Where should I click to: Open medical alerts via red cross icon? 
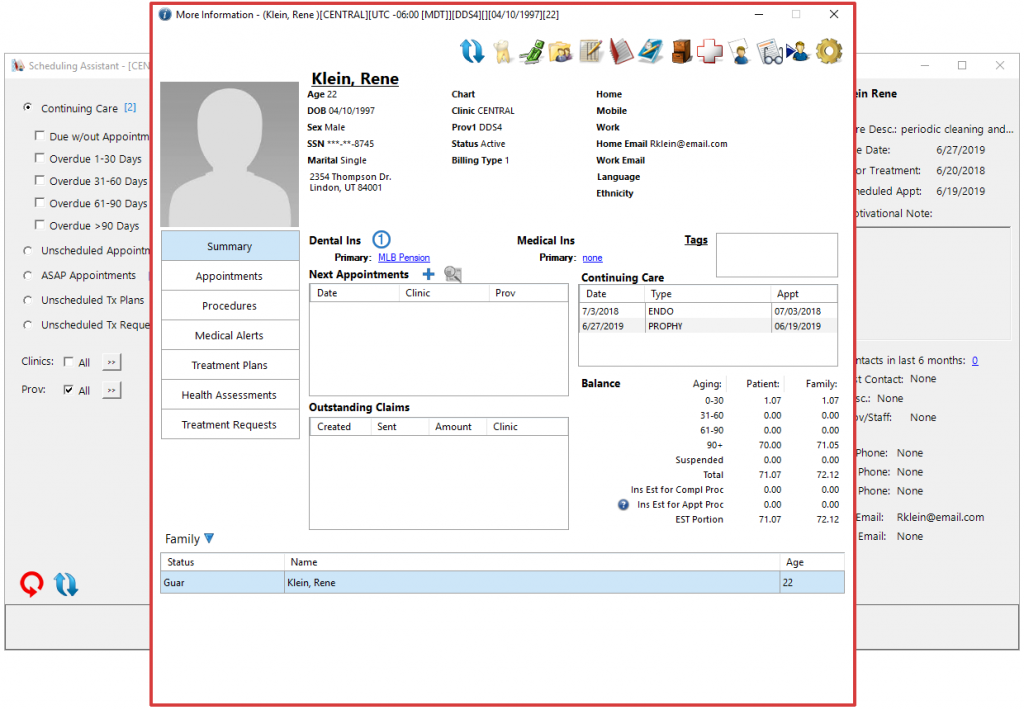712,50
